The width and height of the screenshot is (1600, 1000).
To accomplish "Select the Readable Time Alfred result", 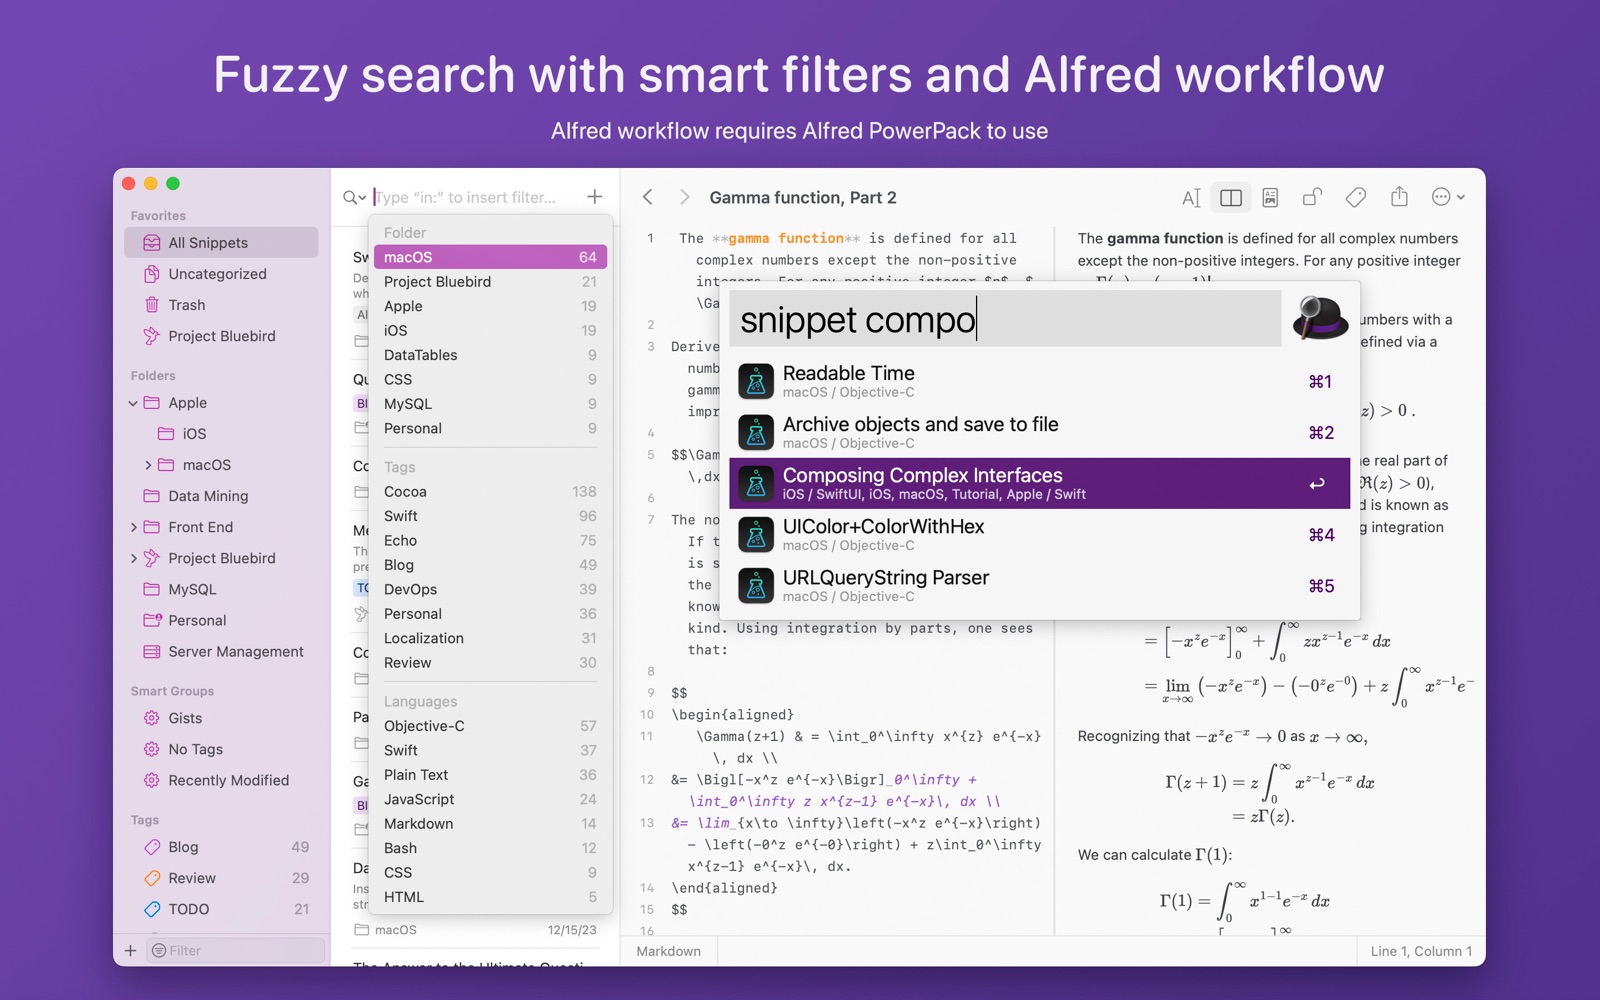I will click(x=1040, y=381).
